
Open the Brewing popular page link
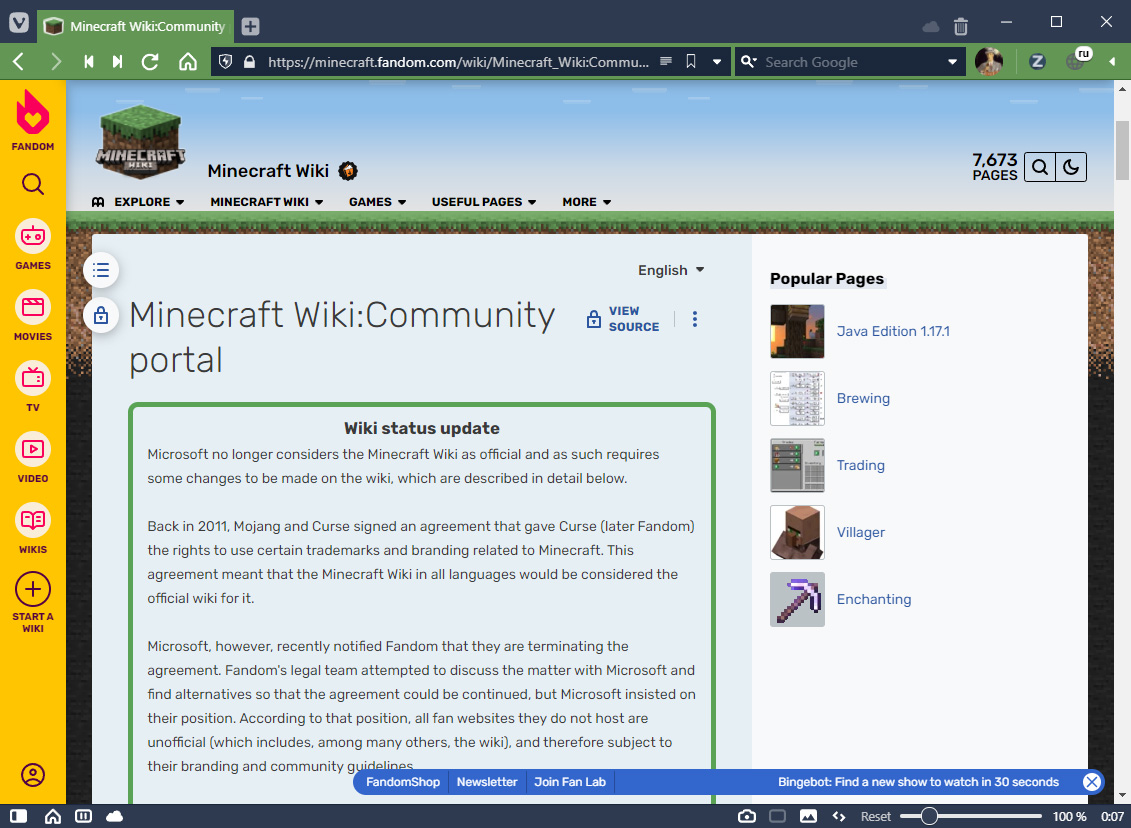click(863, 398)
